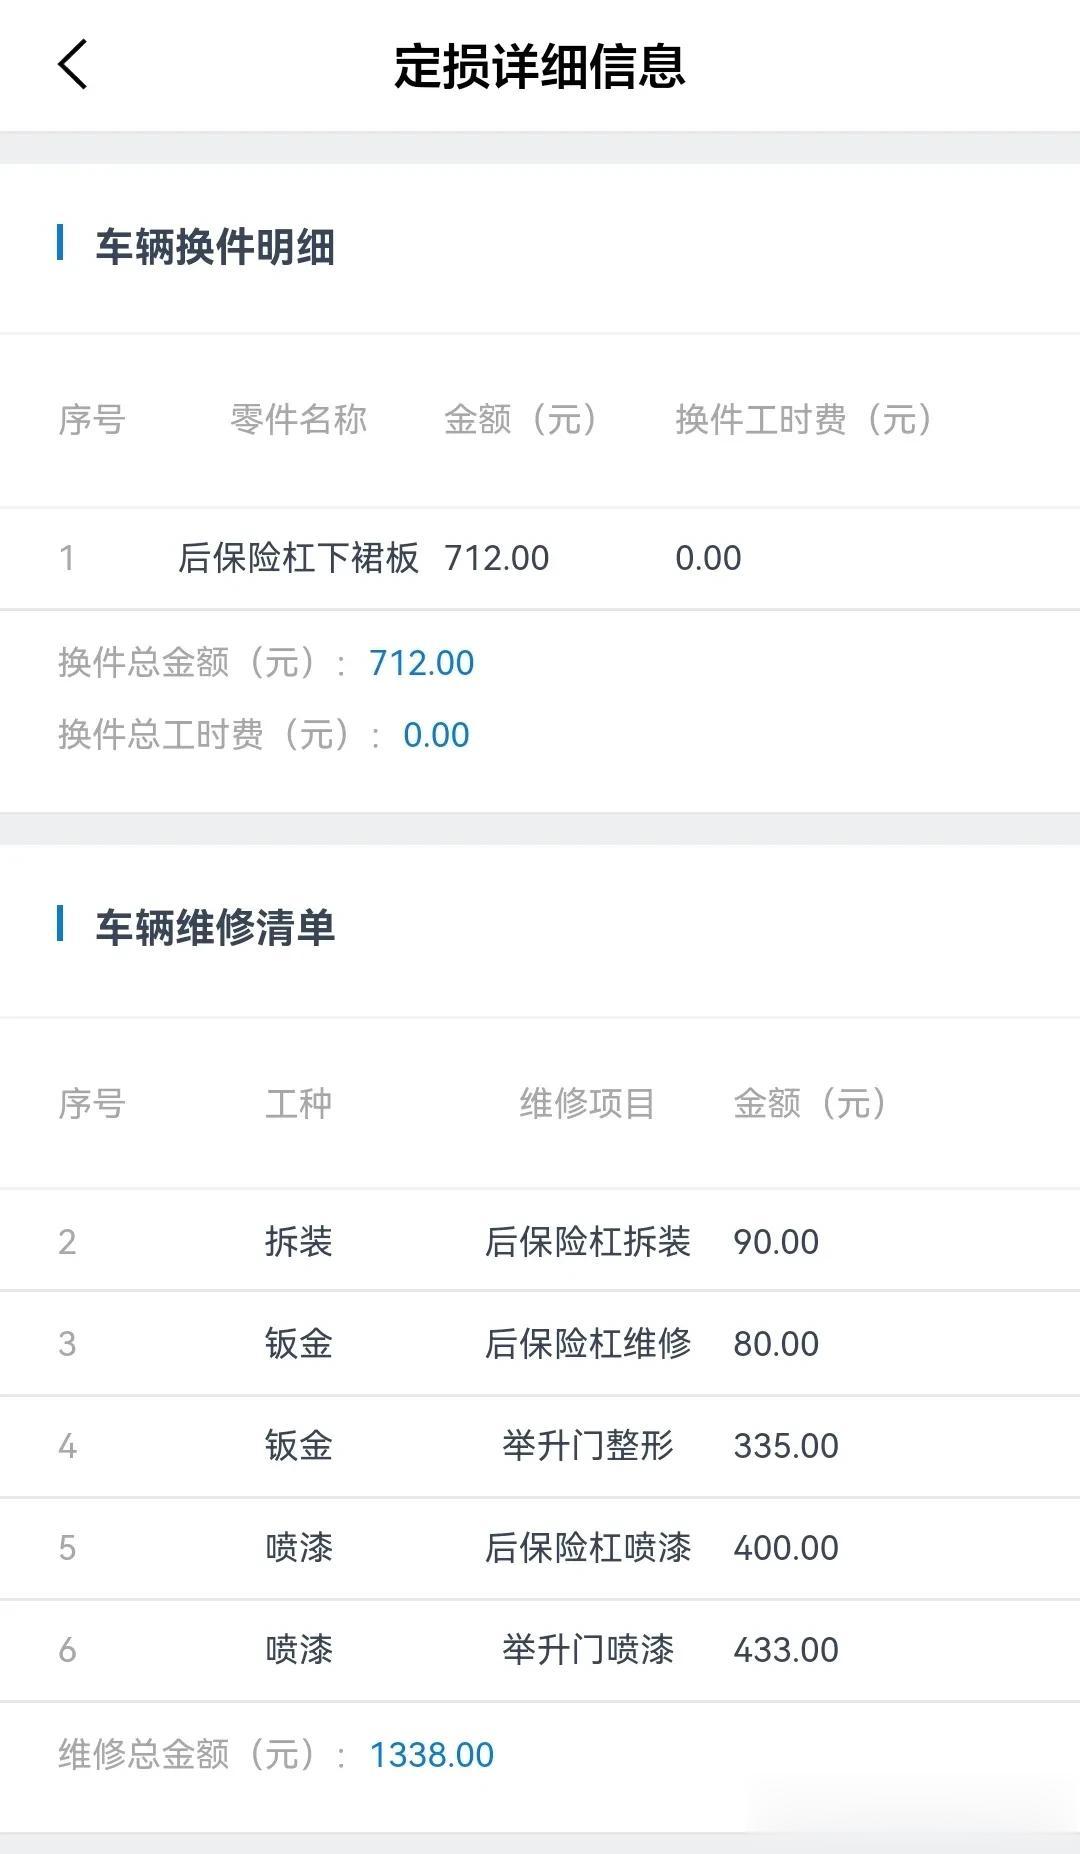1080x1854 pixels.
Task: Tap the 金额（元） header in repair list
Action: coord(810,1103)
